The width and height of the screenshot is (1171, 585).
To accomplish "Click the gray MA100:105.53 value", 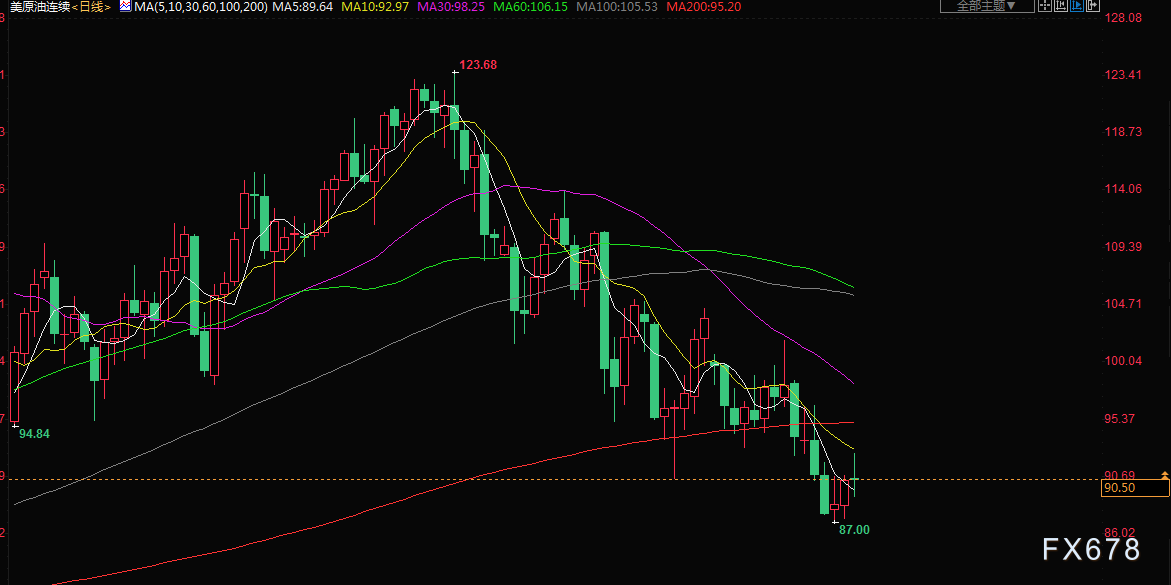I will 617,7.
